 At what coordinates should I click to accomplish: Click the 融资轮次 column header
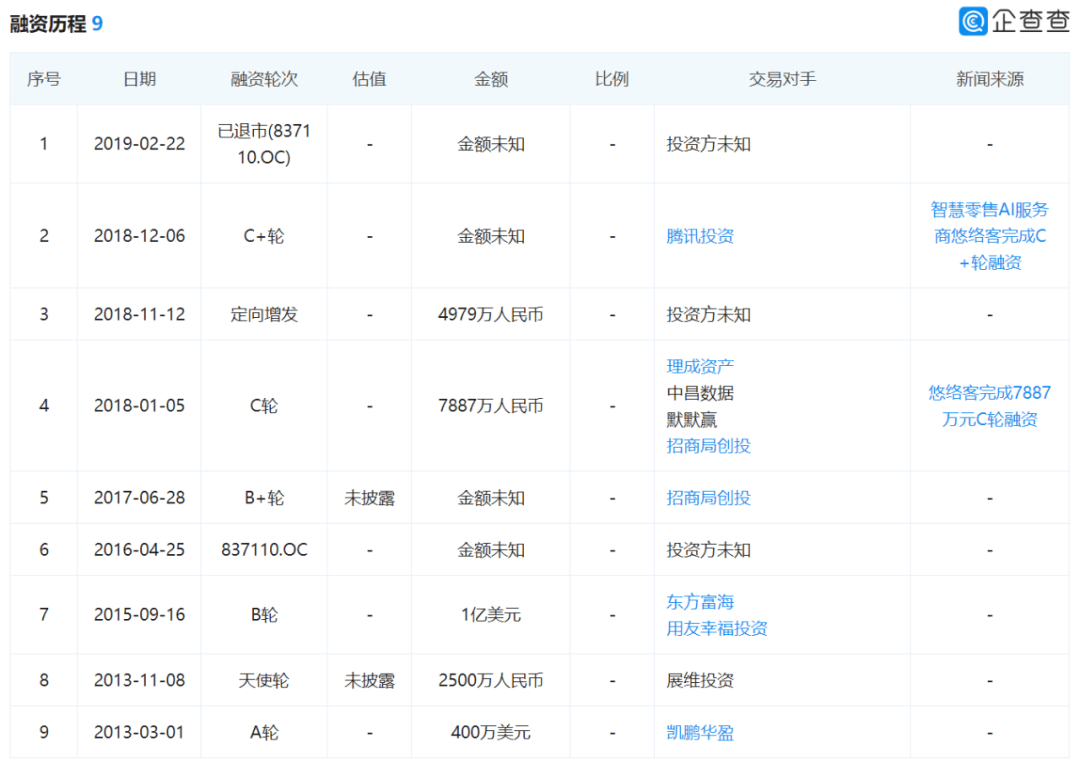(x=264, y=79)
